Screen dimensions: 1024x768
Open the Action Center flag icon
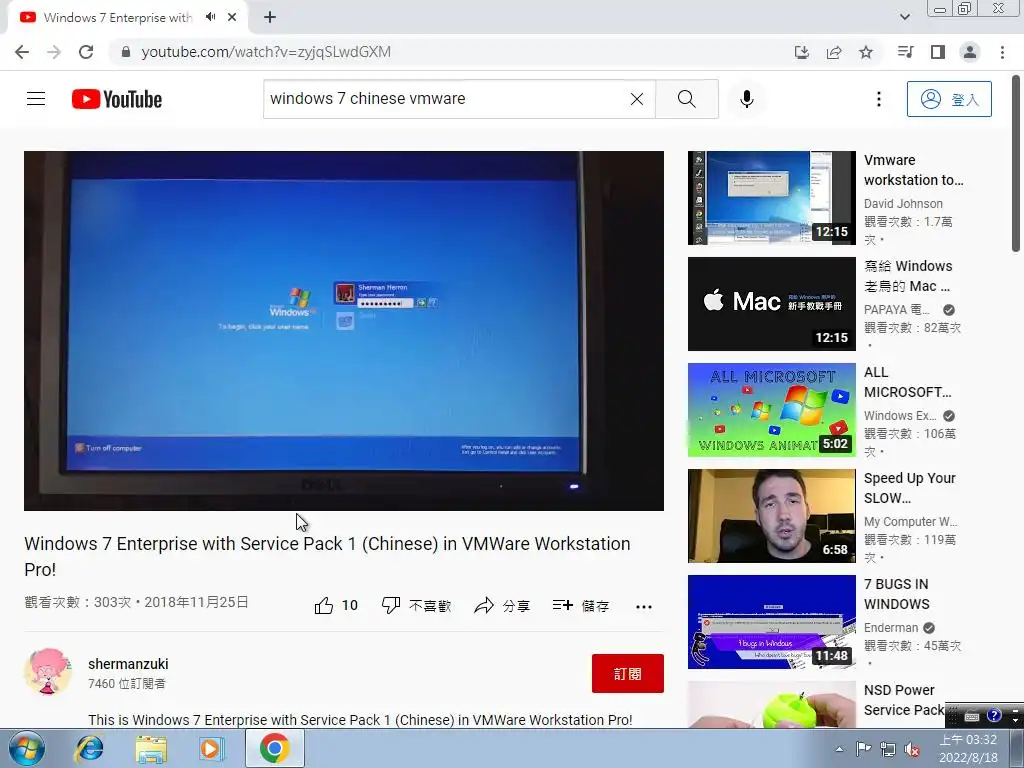click(863, 748)
